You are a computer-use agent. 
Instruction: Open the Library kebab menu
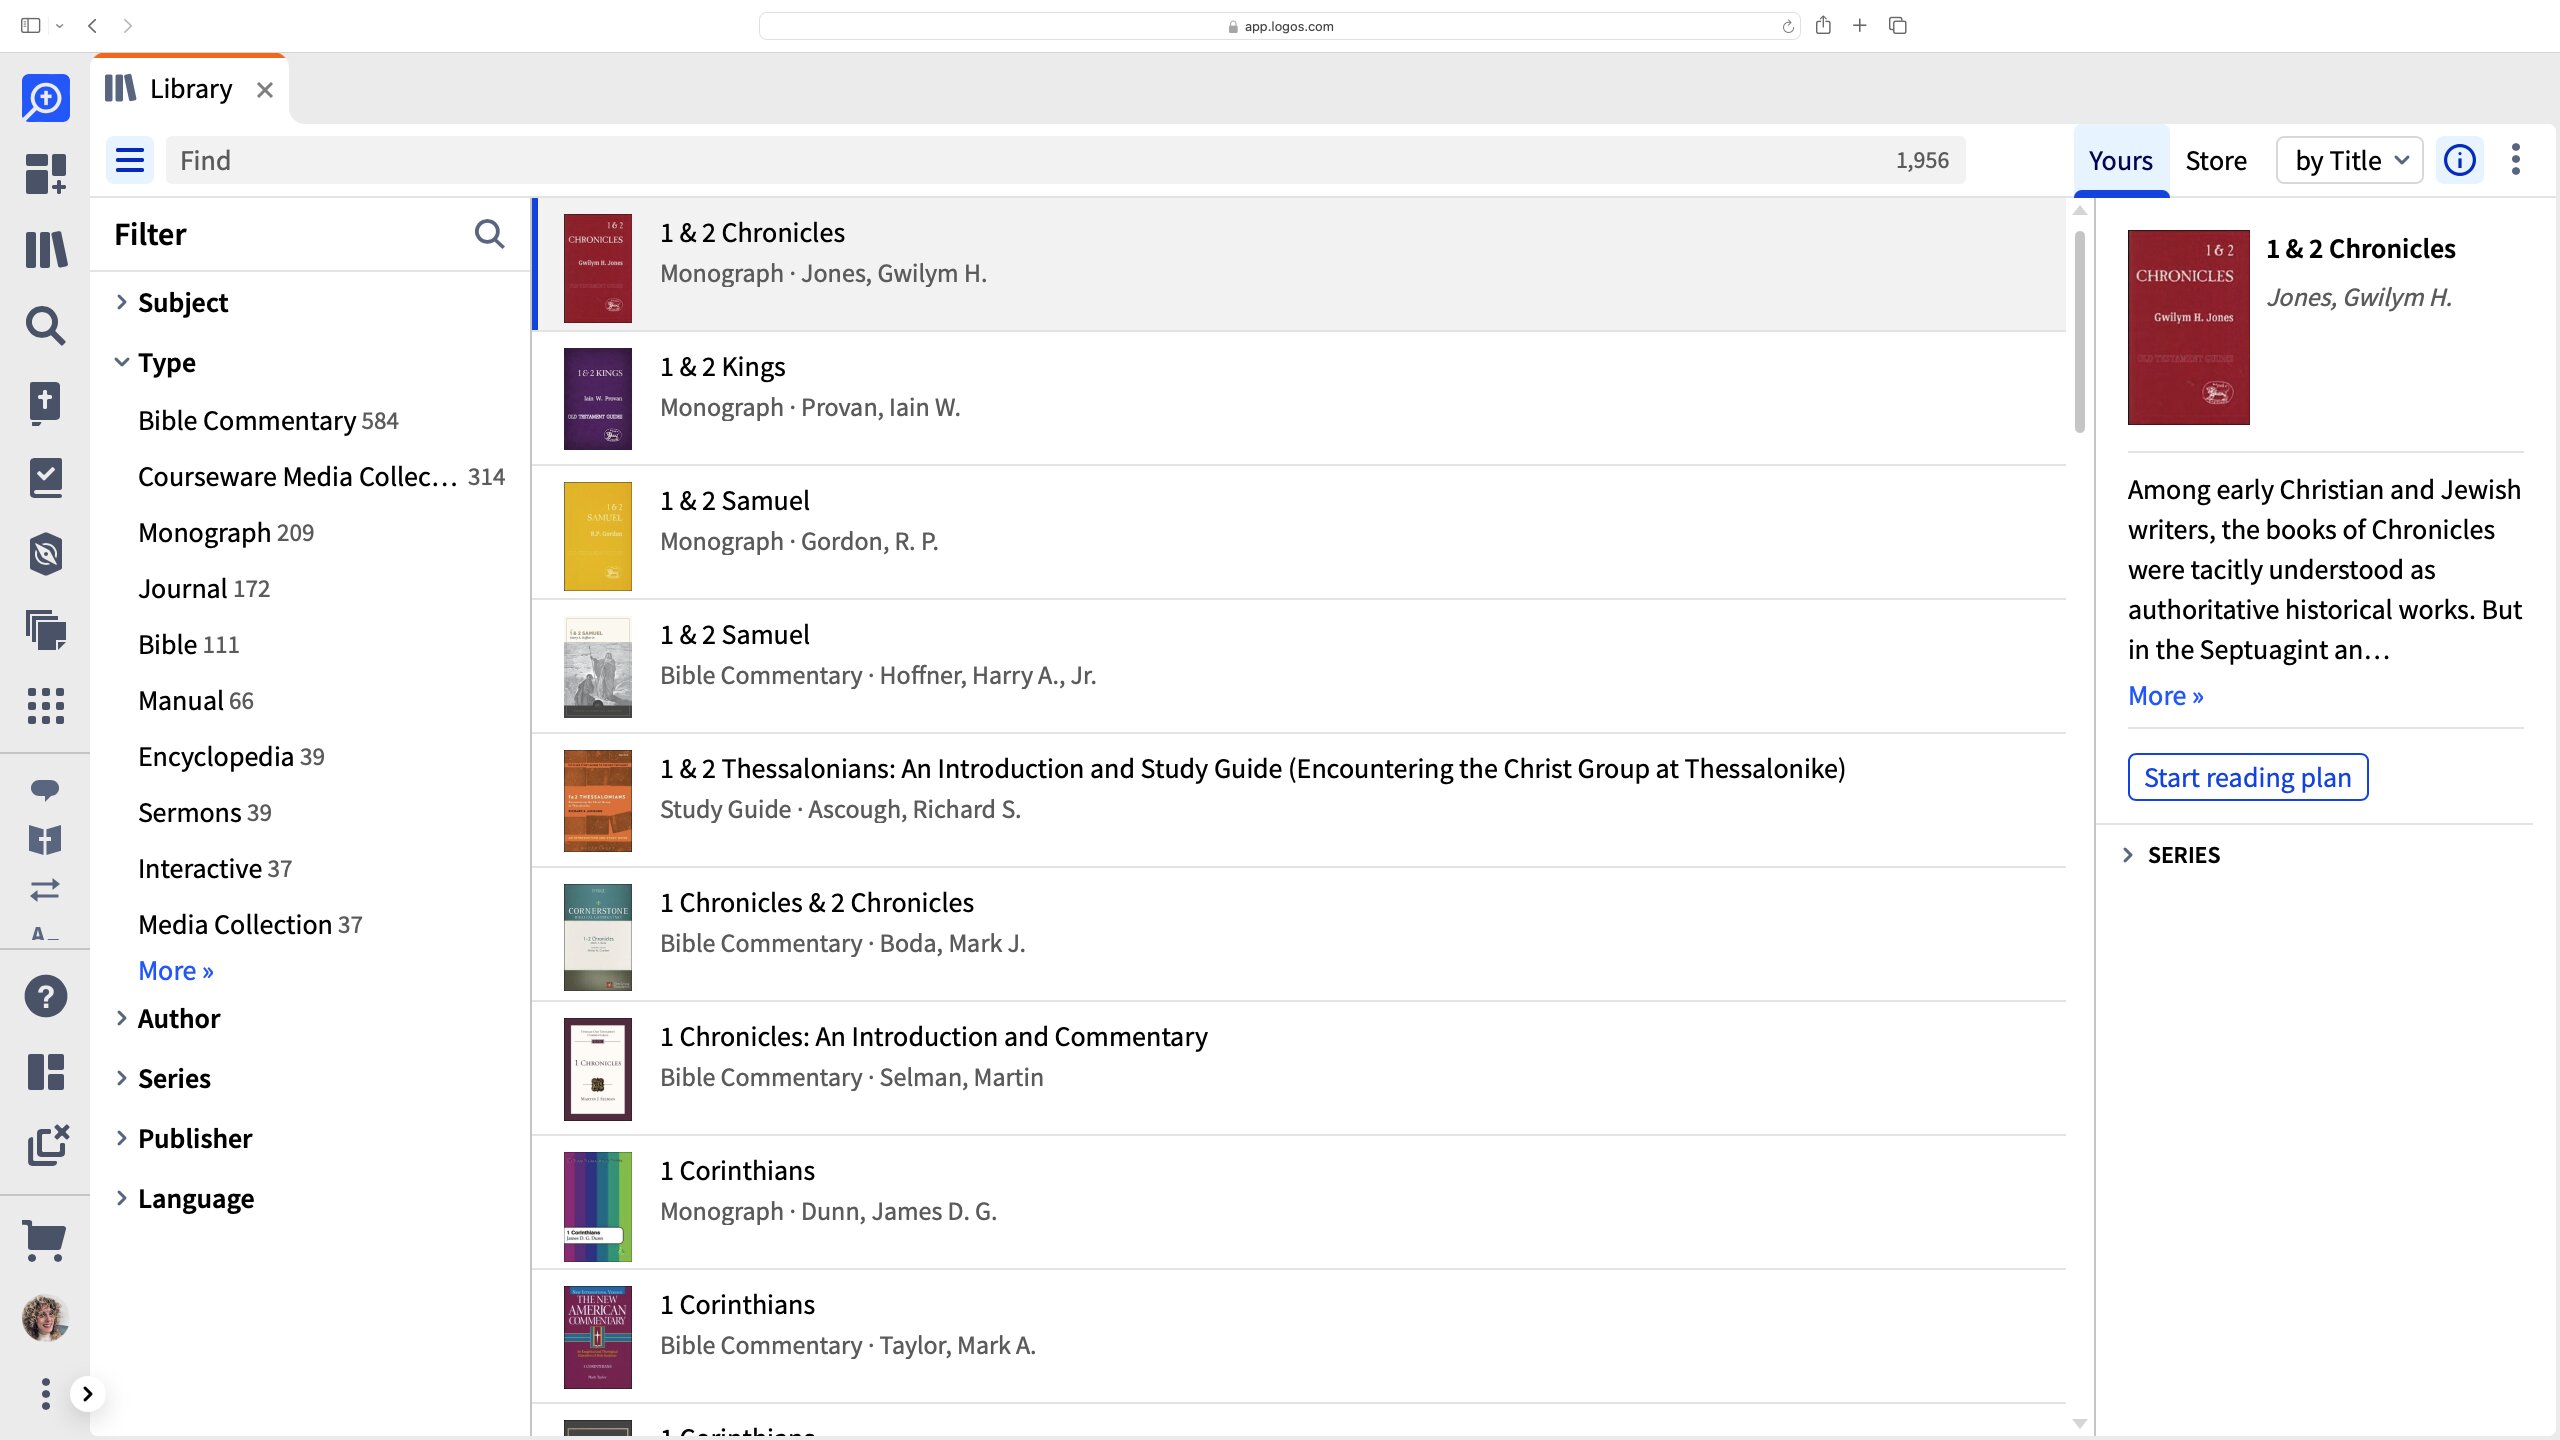point(2516,160)
